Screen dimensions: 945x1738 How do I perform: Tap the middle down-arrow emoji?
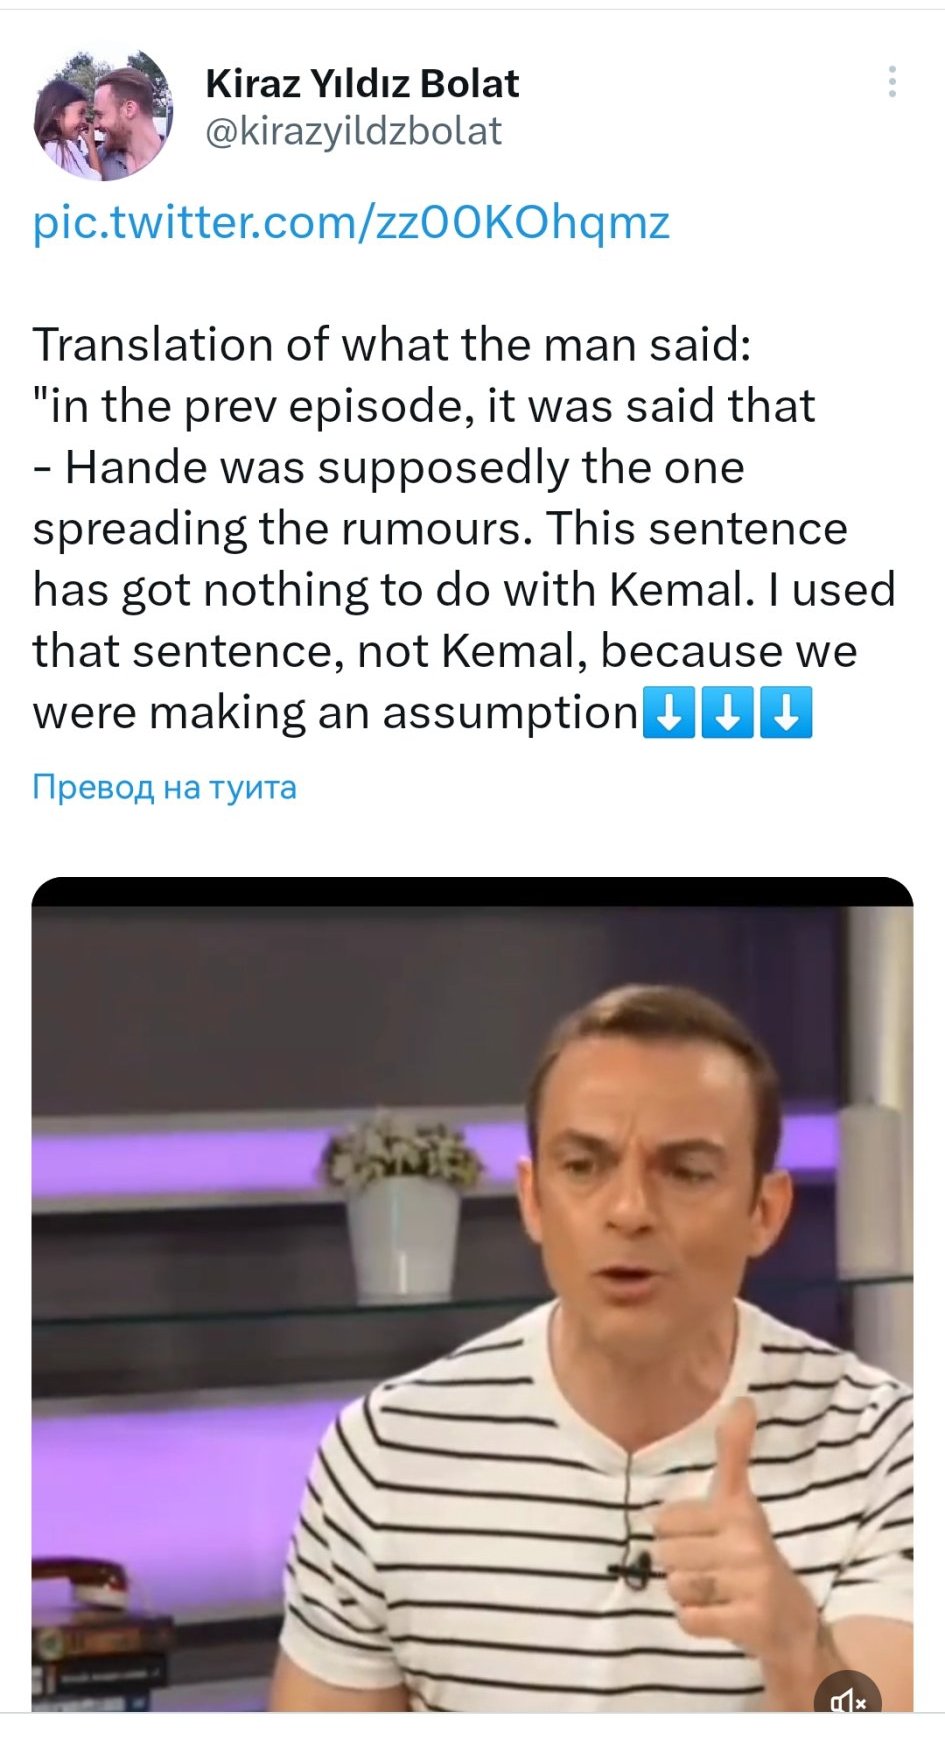pyautogui.click(x=727, y=712)
